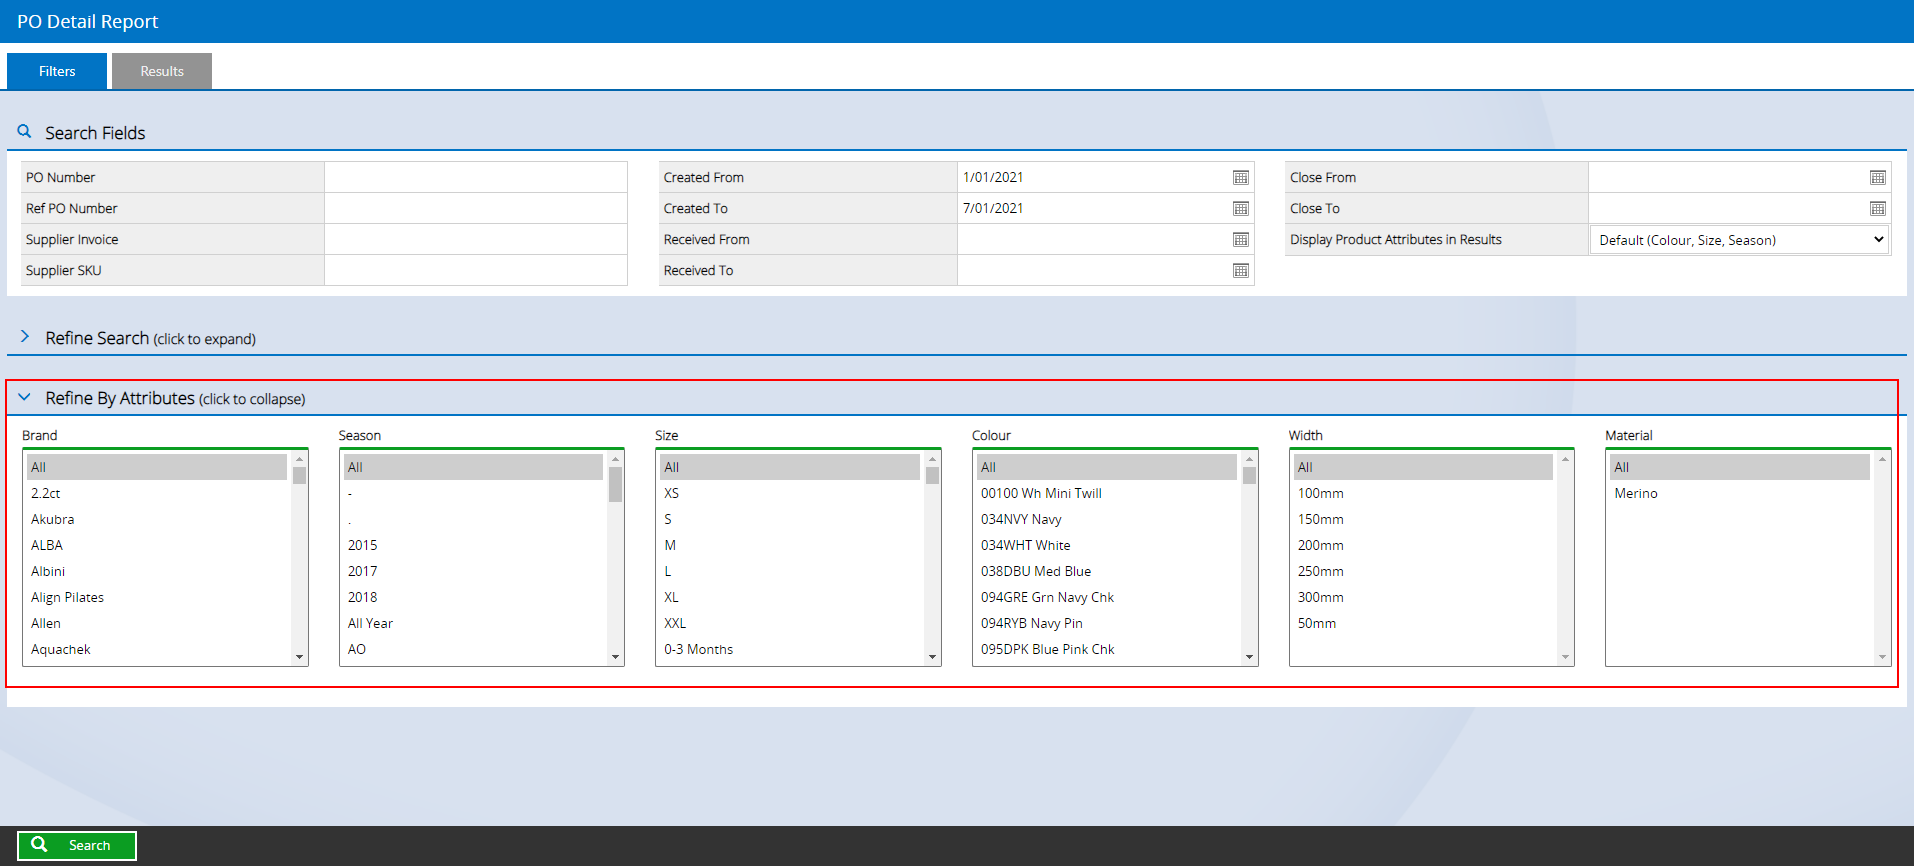This screenshot has height=866, width=1914.
Task: Click into the Supplier SKU field
Action: tap(476, 270)
